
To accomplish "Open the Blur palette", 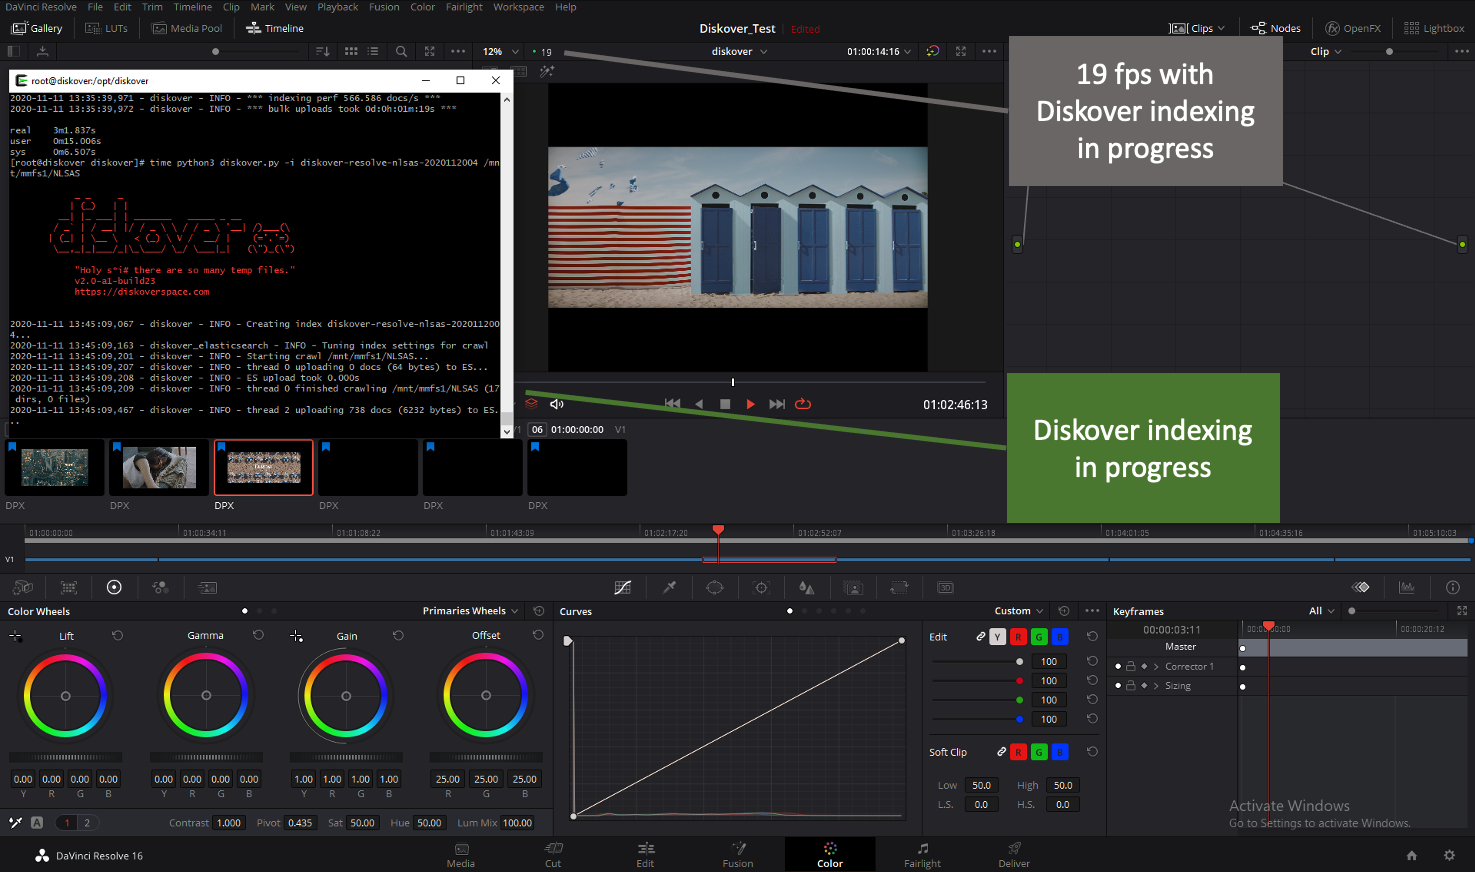I will coord(807,588).
